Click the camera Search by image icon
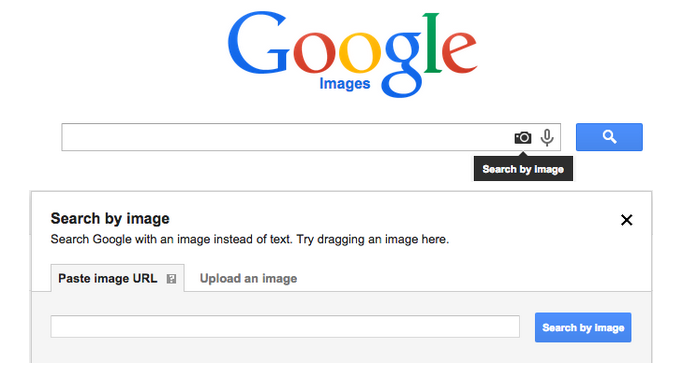The image size is (683, 381). (x=523, y=138)
